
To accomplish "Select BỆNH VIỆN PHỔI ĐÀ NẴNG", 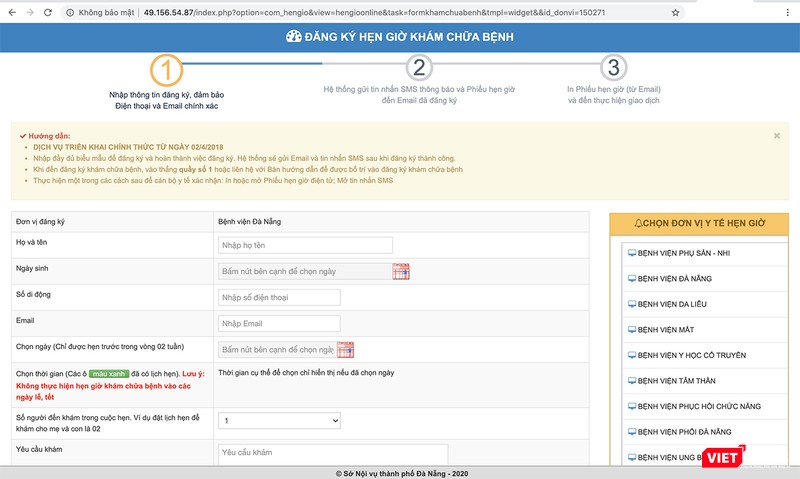I will pos(684,432).
